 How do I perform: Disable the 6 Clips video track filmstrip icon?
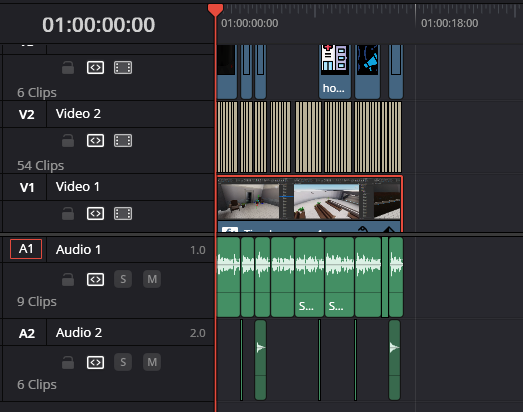123,68
